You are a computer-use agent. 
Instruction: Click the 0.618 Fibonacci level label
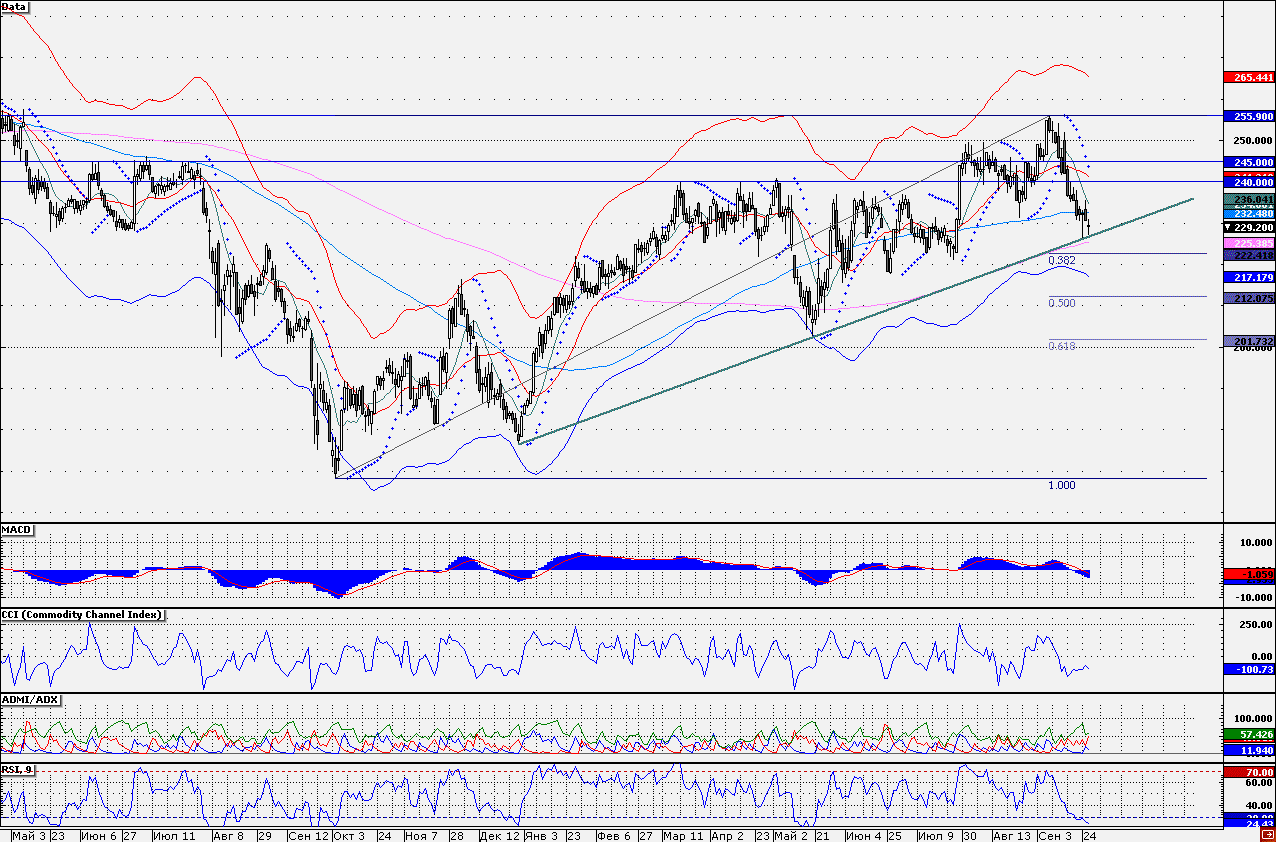point(1061,346)
